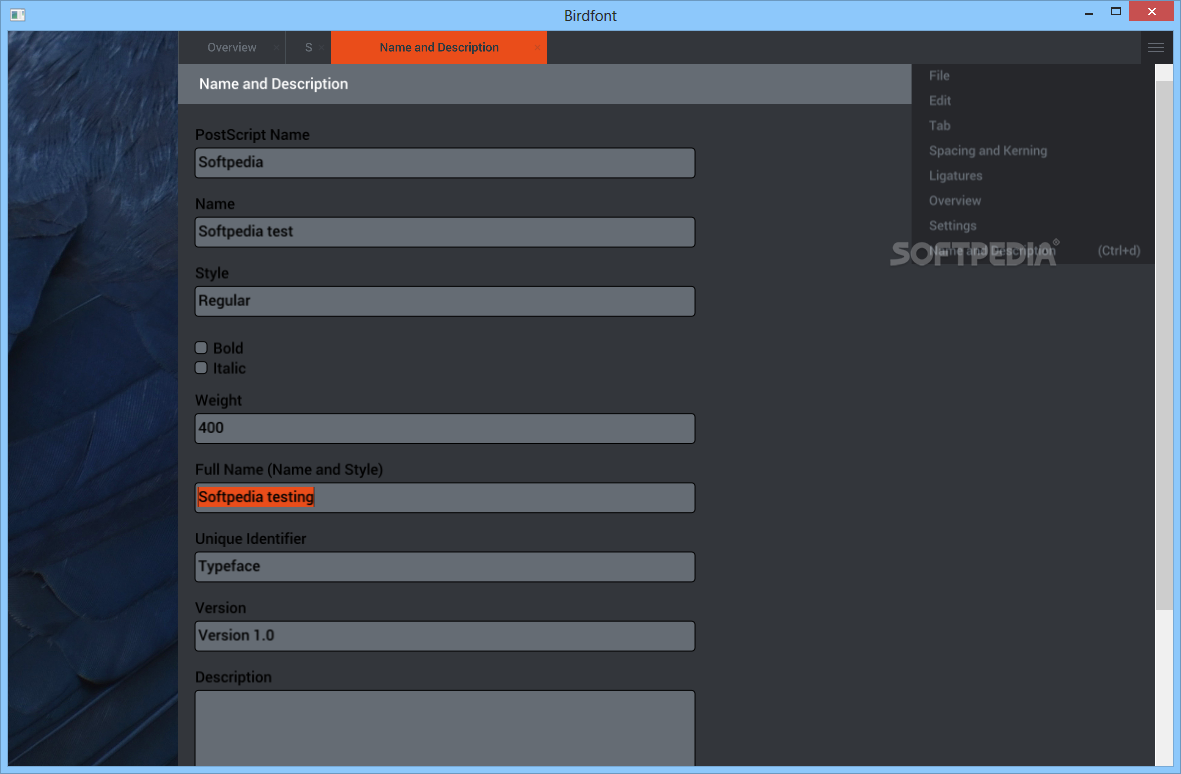This screenshot has height=774, width=1181.
Task: Open the hamburger menu icon
Action: 1155,47
